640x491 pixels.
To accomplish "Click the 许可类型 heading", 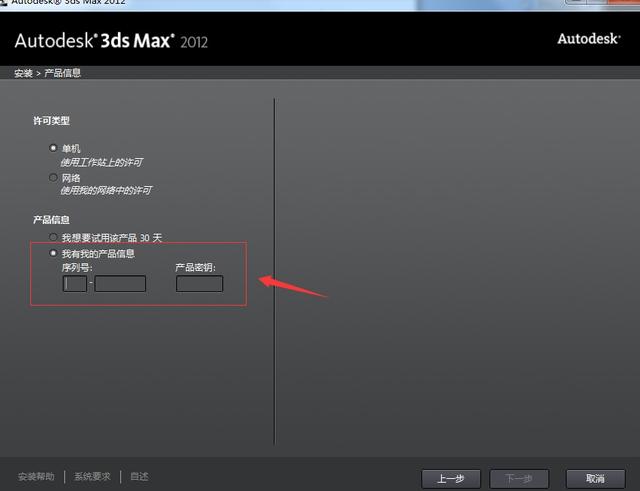I will coord(51,121).
